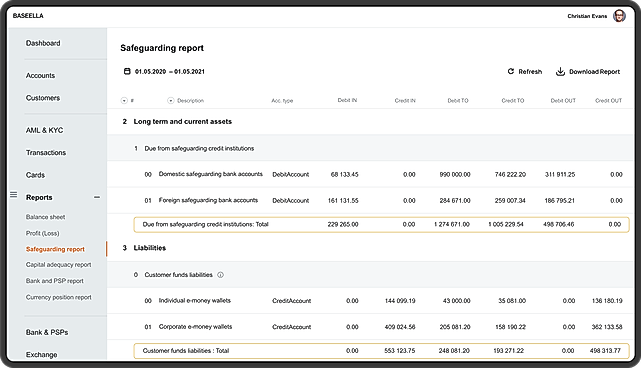Click info icon beside Customer funds liabilities
641x368 pixels.
[x=220, y=275]
